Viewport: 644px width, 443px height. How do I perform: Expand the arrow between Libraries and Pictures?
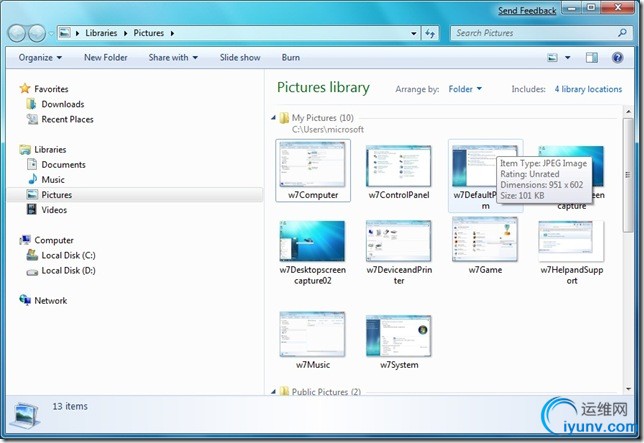(x=126, y=33)
